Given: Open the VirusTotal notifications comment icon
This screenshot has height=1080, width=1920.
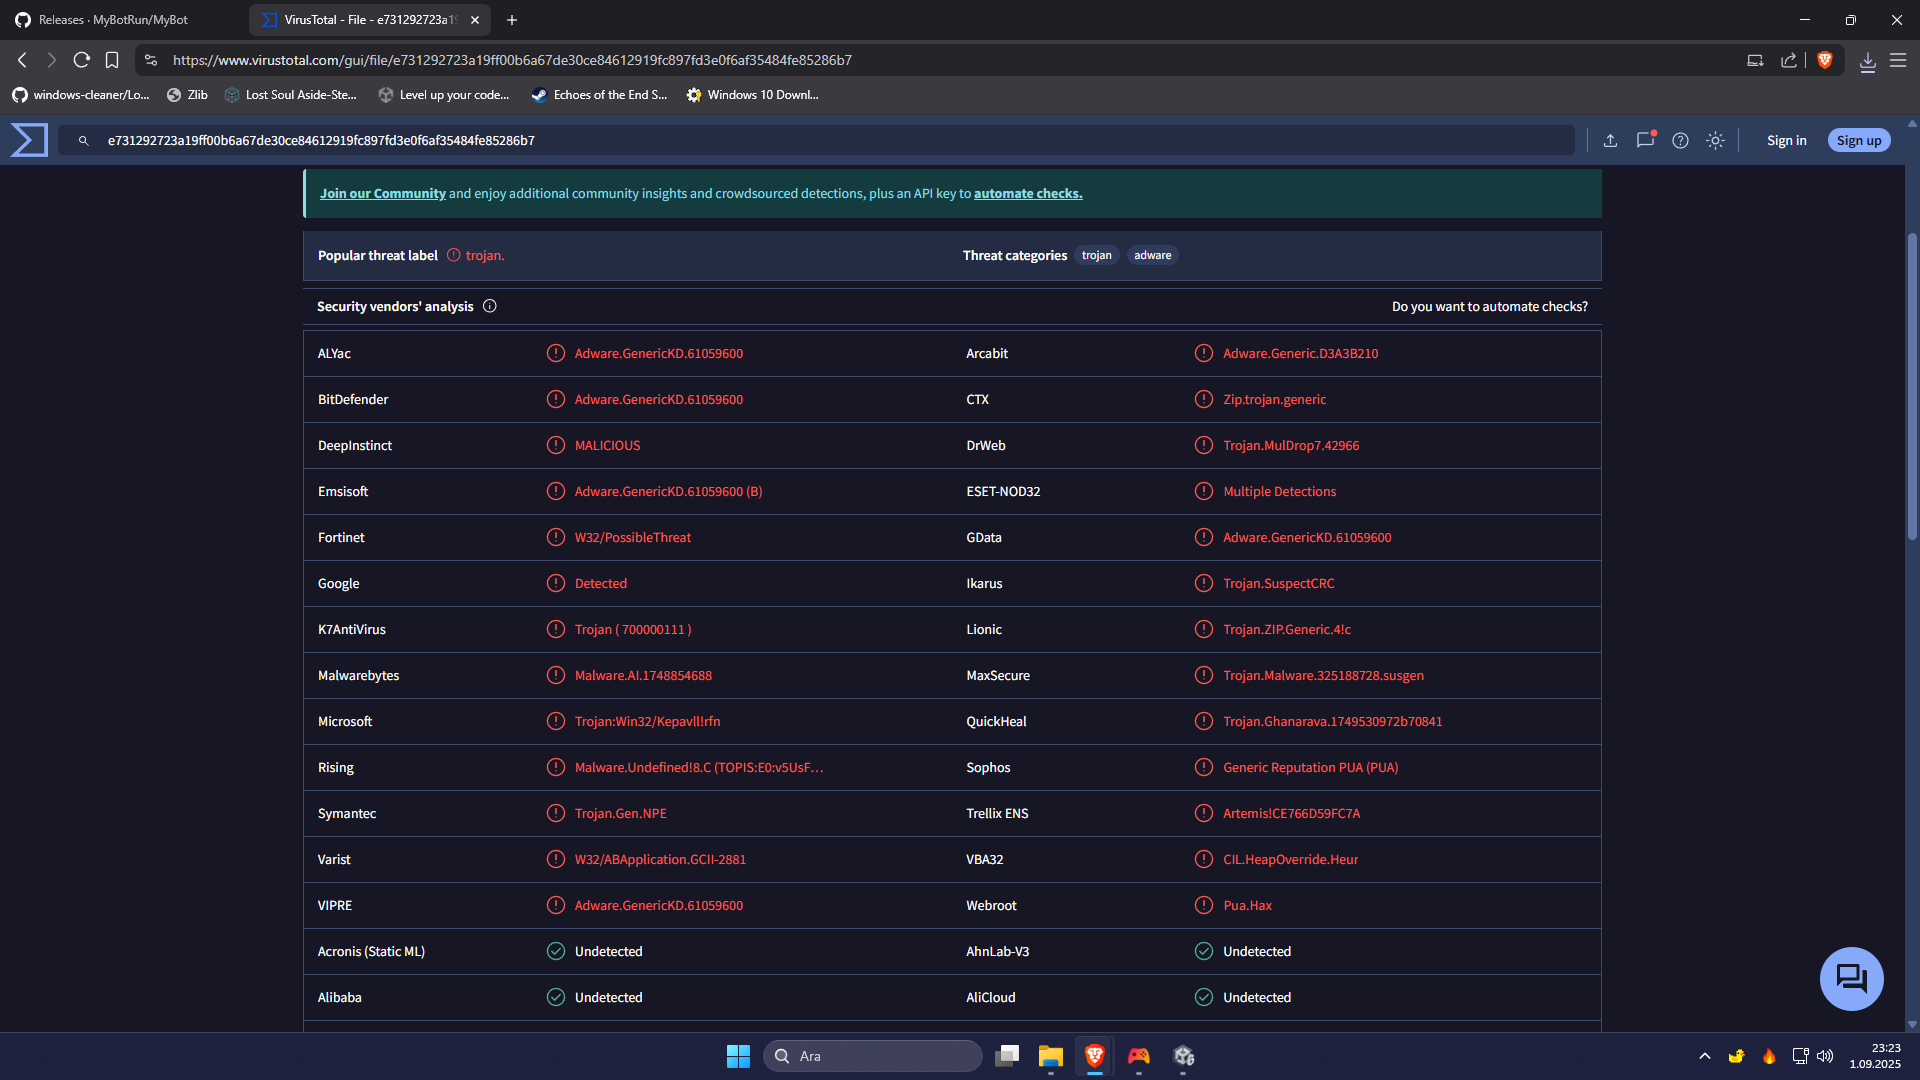Looking at the screenshot, I should point(1645,140).
